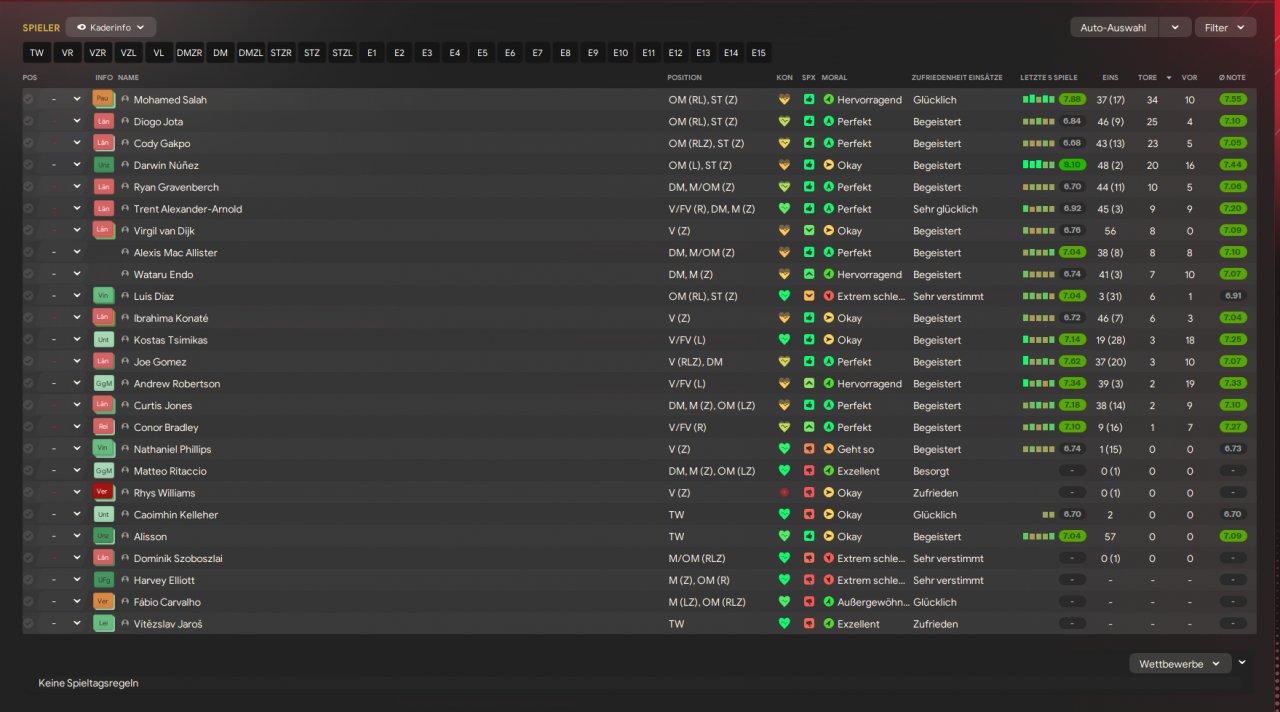Click Virgil van Dijk's match sharpness icon
The width and height of the screenshot is (1280, 712).
pyautogui.click(x=808, y=231)
